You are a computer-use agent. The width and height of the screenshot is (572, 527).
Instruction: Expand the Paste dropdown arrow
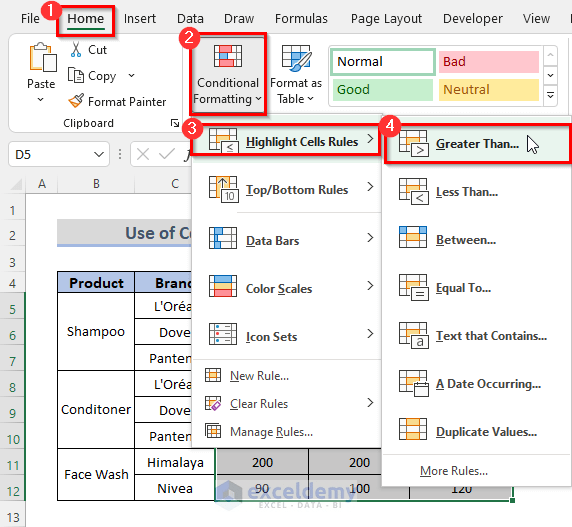coord(40,99)
